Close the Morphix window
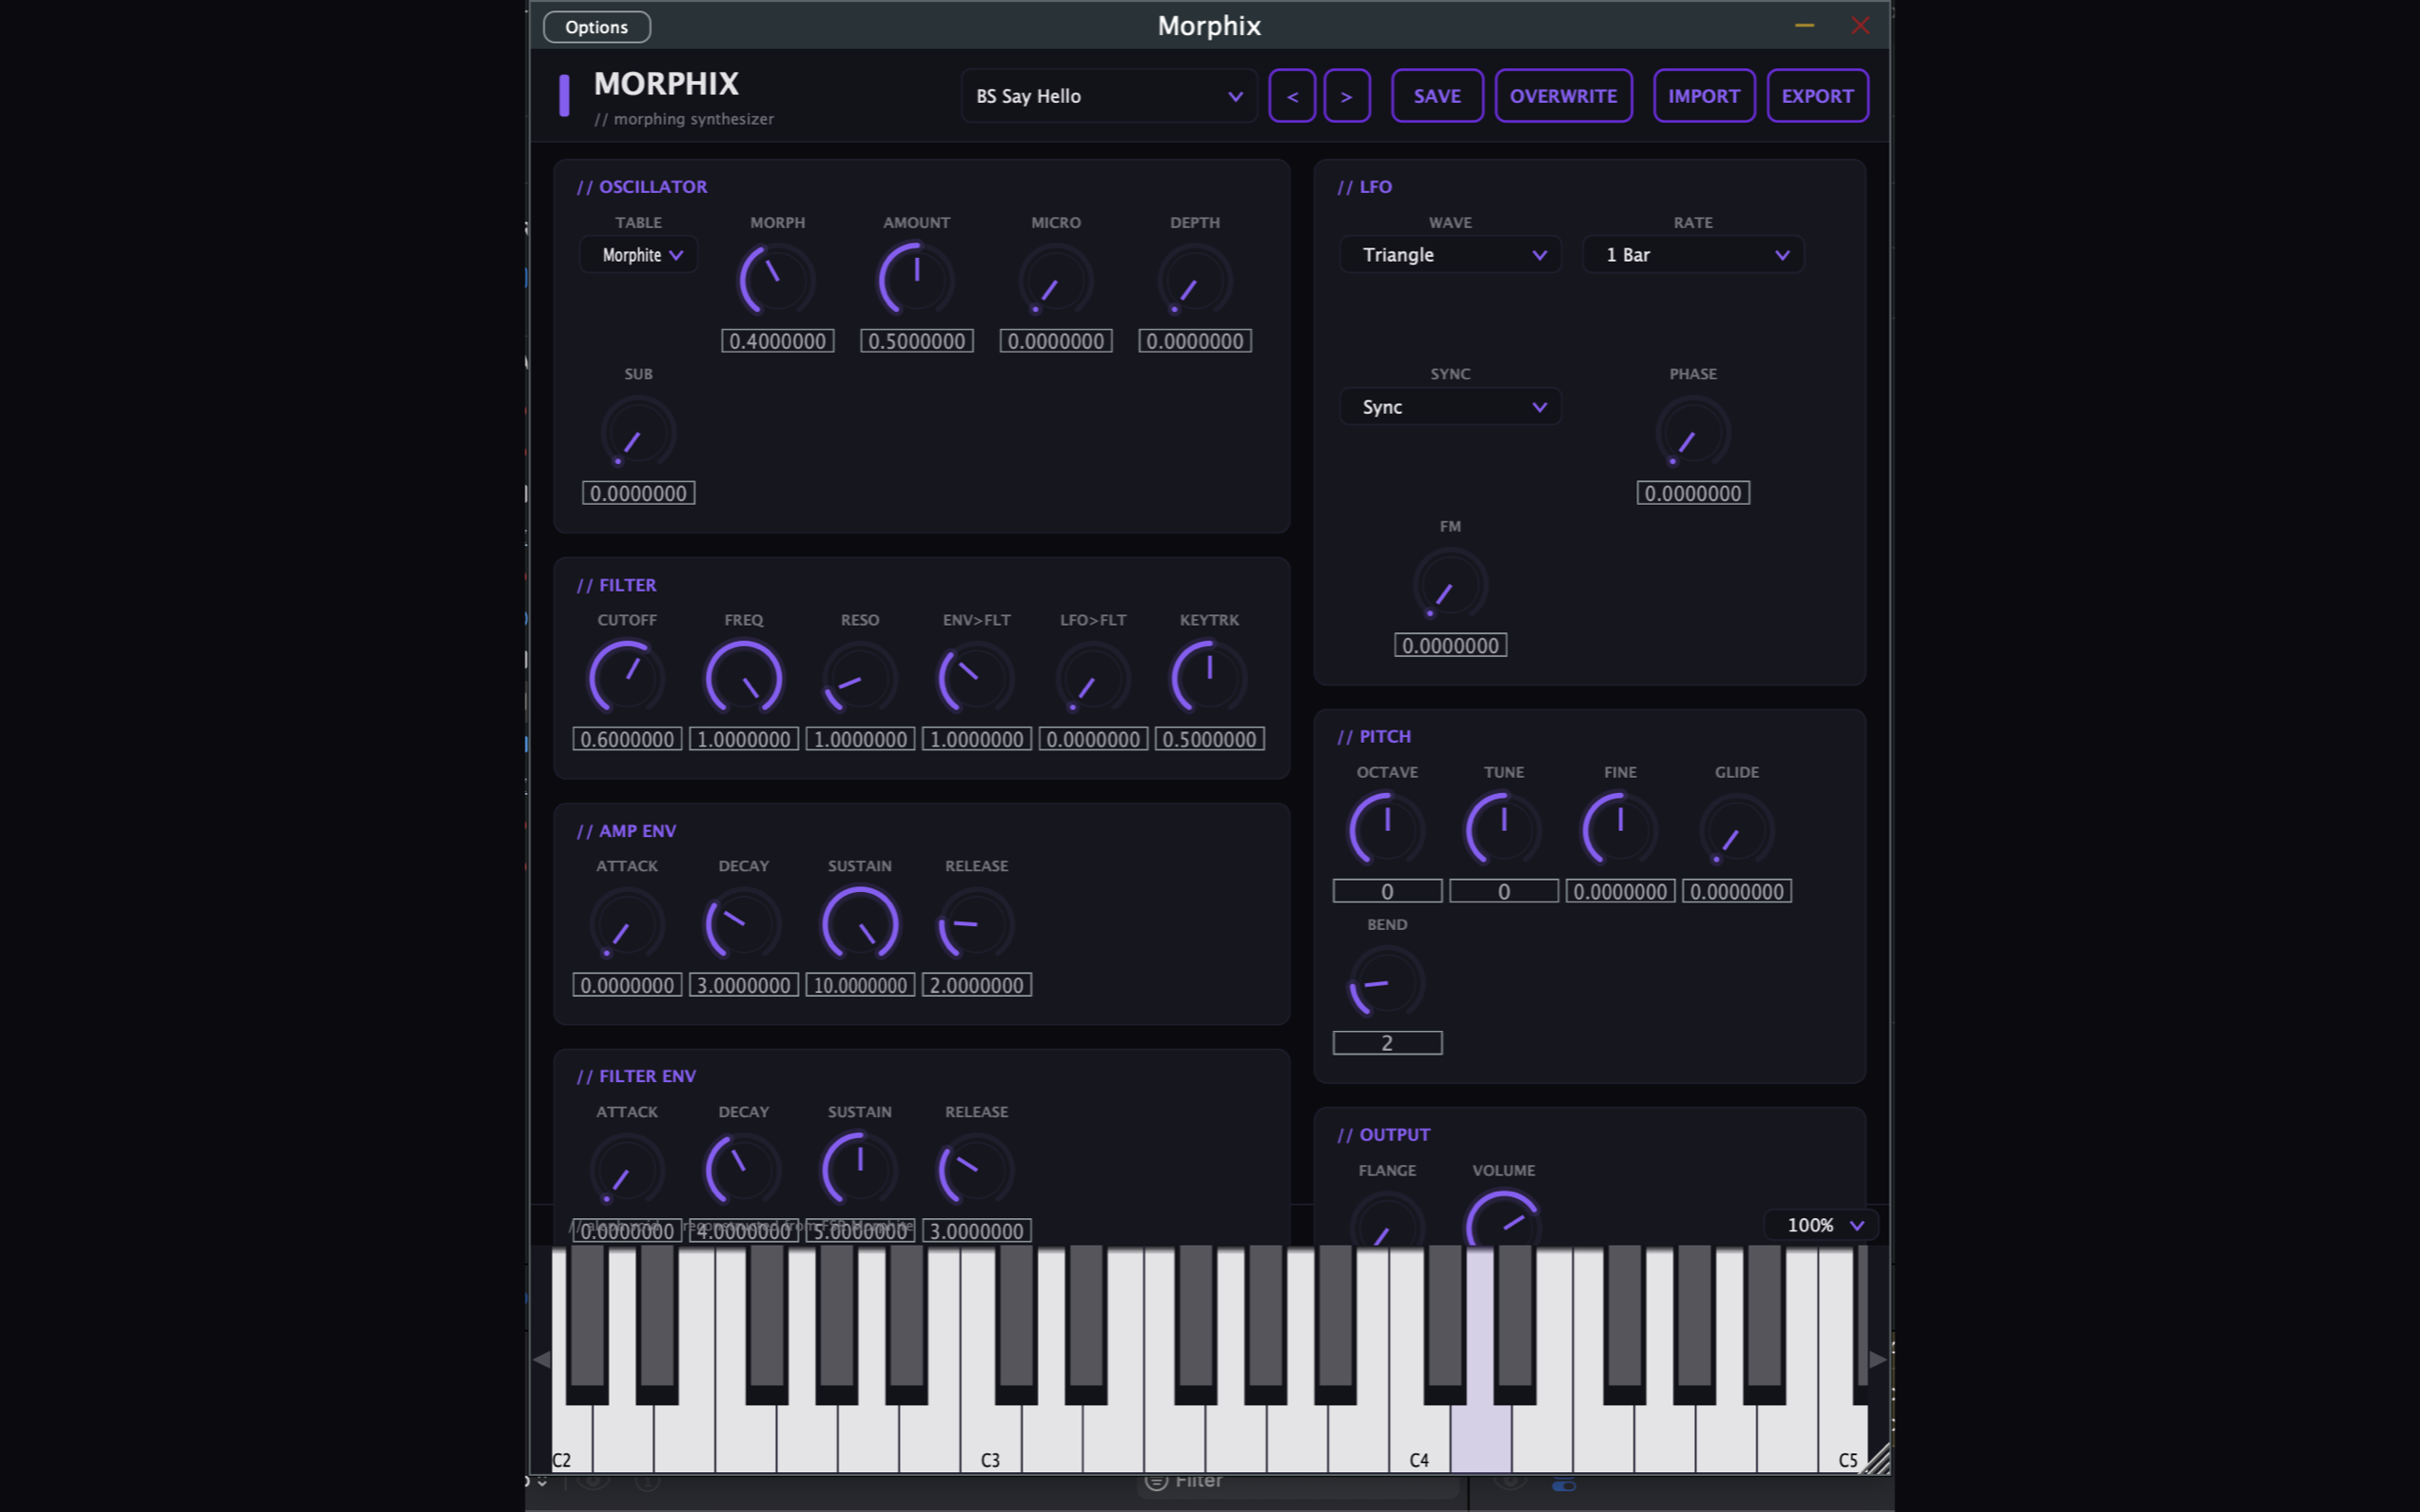Screen dimensions: 2420x1512 pos(1860,25)
